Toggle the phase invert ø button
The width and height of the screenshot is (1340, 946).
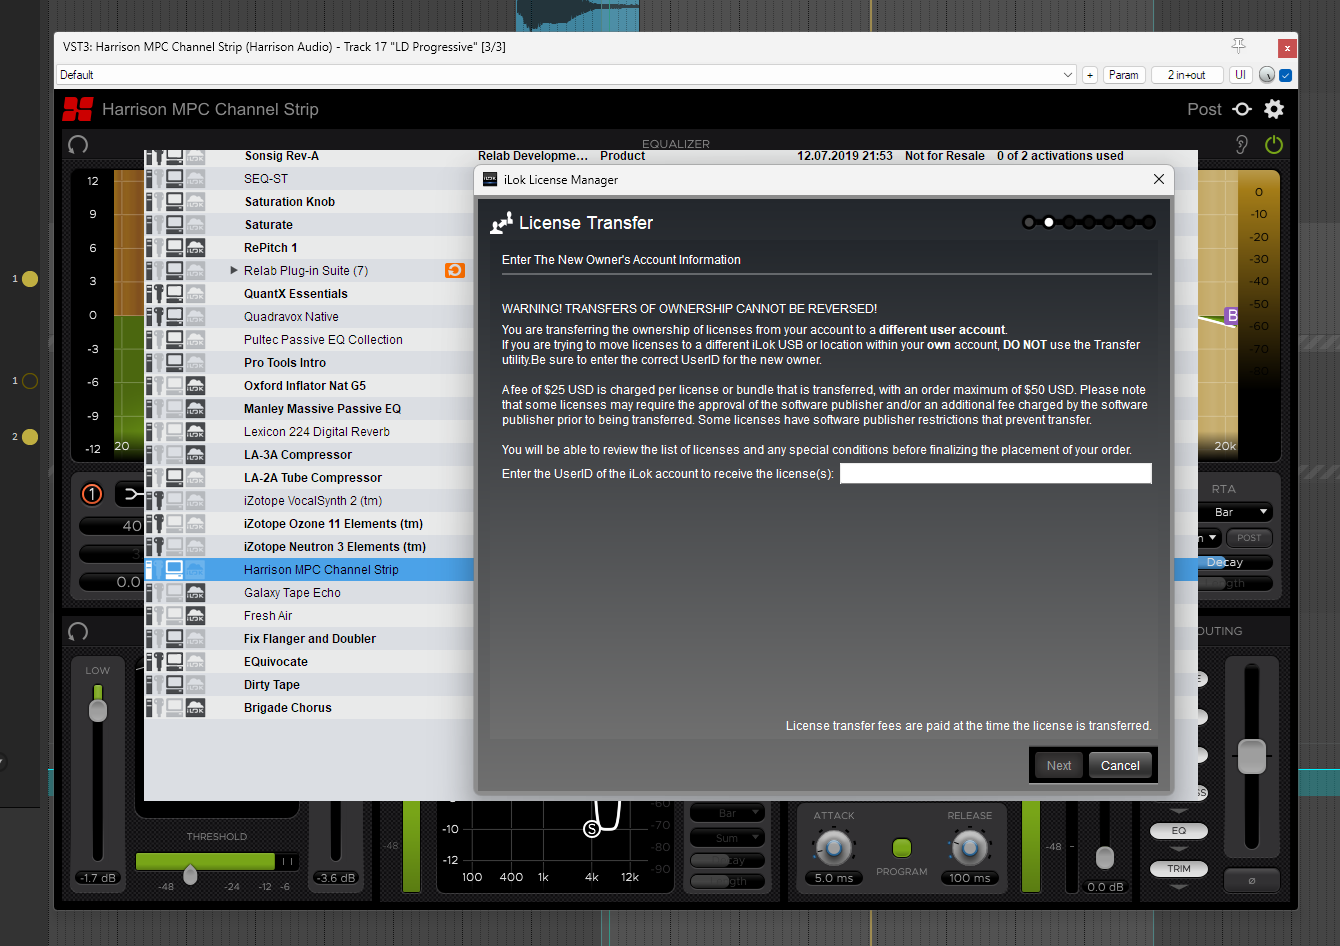pyautogui.click(x=1251, y=881)
